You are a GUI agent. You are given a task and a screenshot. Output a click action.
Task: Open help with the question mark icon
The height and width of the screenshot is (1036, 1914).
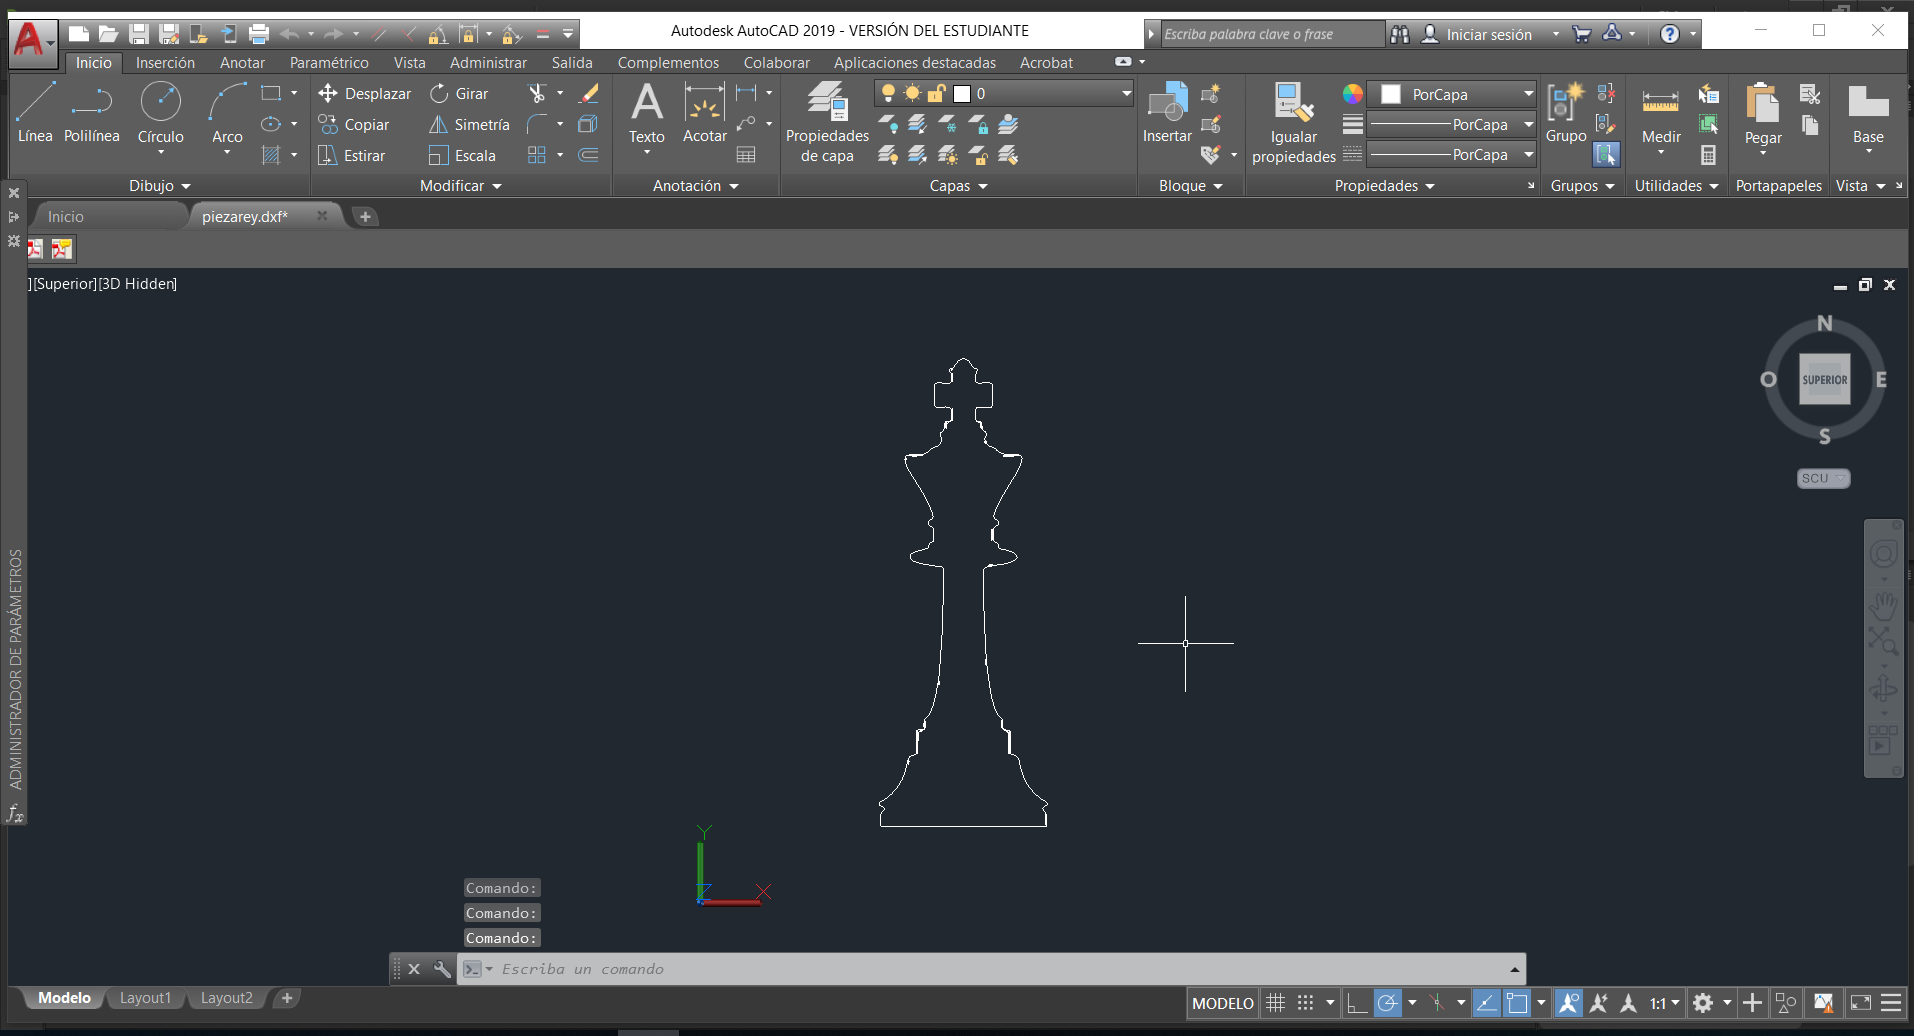tap(1670, 34)
